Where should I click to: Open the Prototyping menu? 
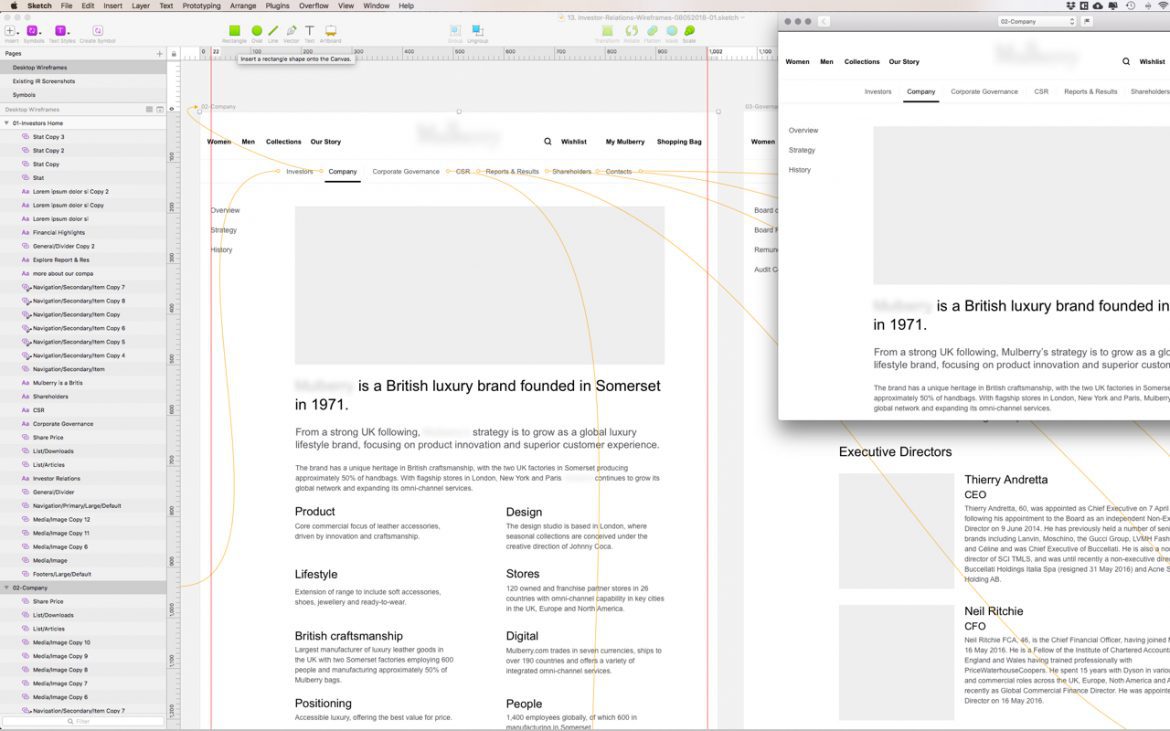tap(201, 5)
